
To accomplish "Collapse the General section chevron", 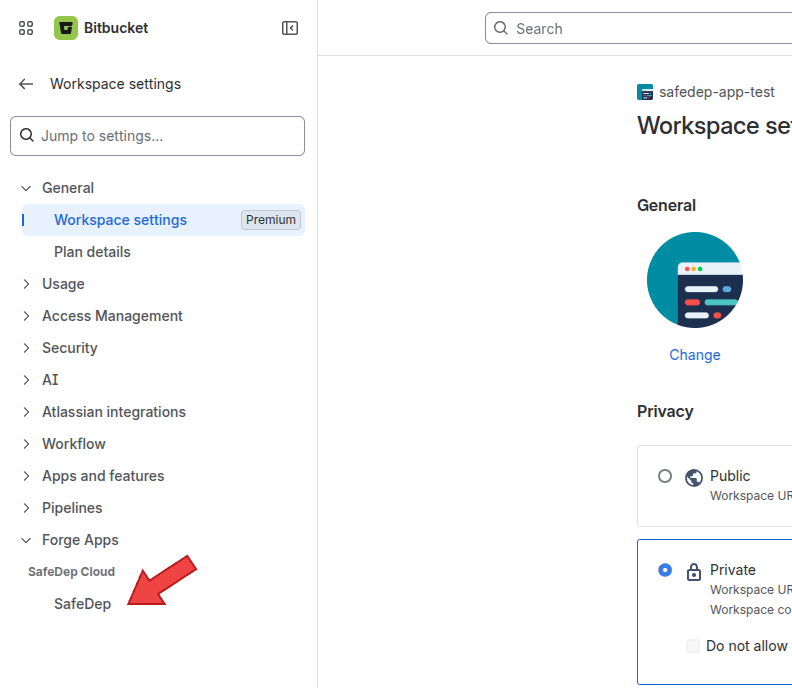I will (26, 188).
